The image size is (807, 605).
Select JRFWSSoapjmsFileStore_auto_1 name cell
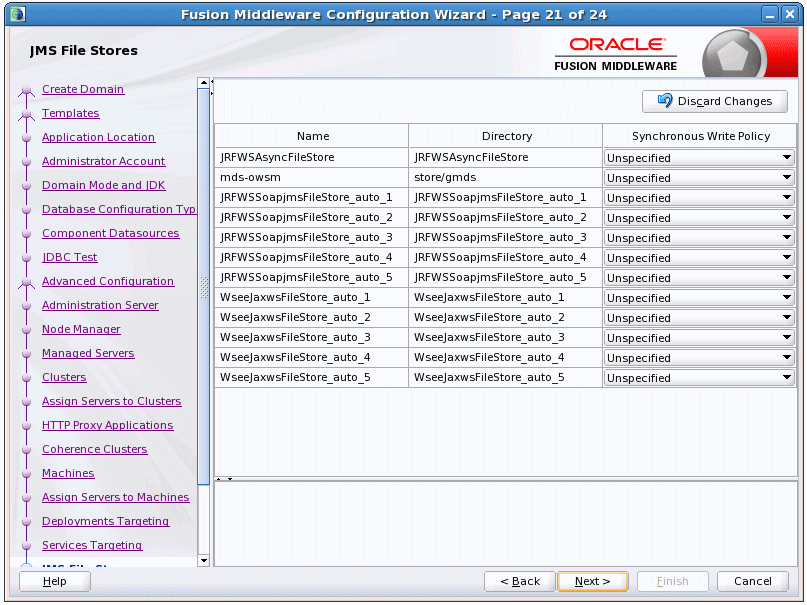click(312, 198)
